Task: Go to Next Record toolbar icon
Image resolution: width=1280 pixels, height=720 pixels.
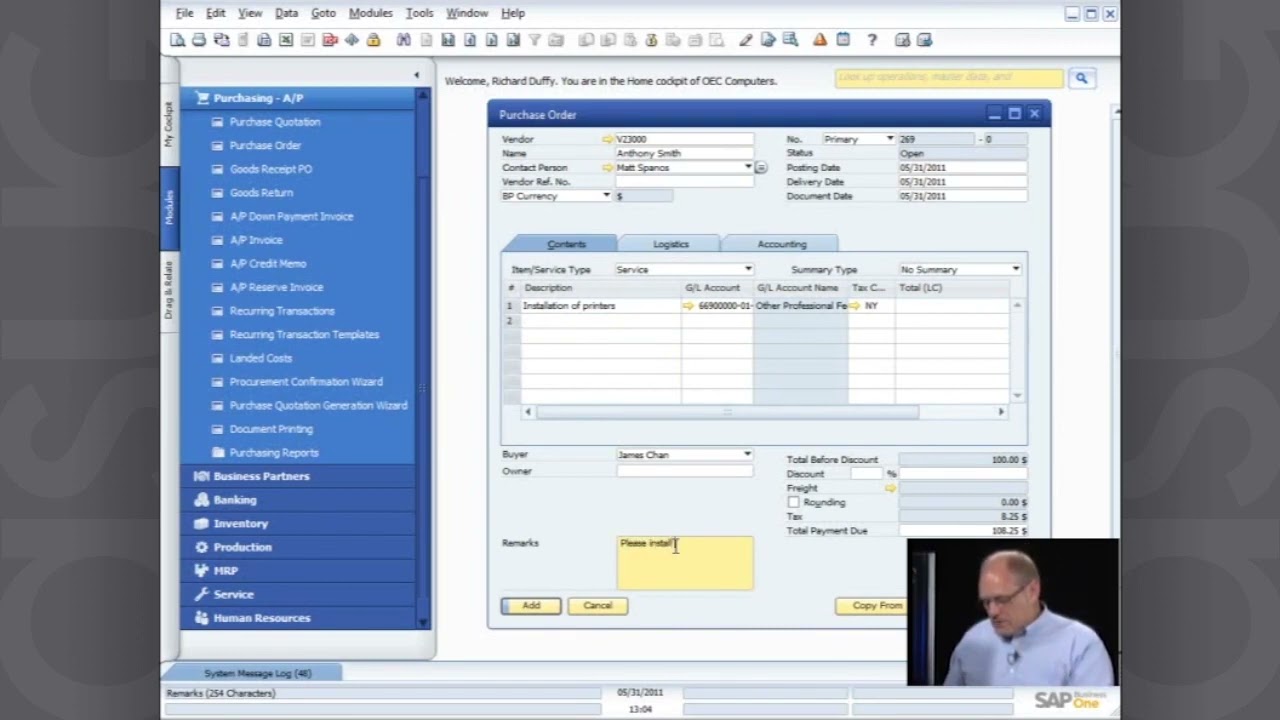Action: [492, 40]
